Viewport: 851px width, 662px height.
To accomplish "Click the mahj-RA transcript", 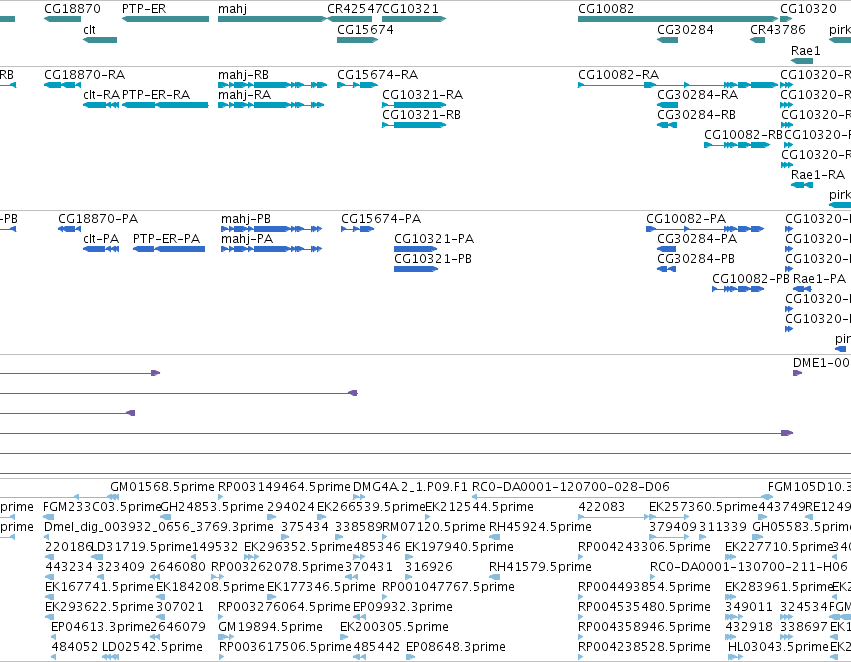I will [271, 105].
